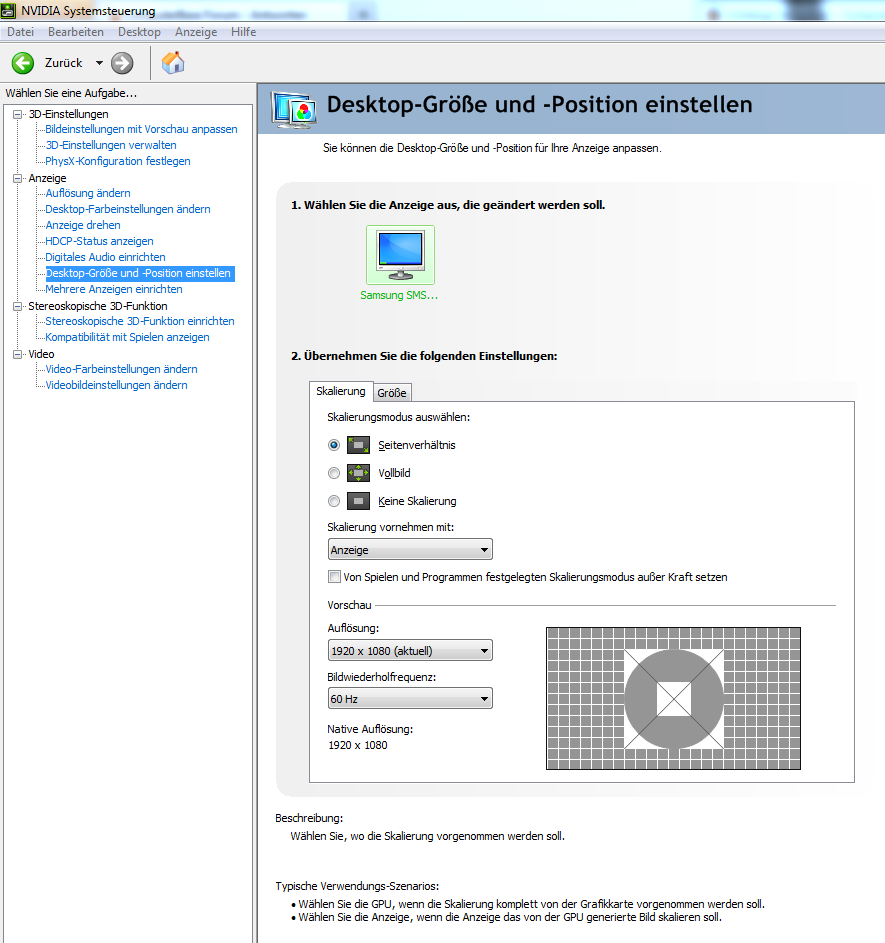Open Kompatibilität mit Spielen anzeigen
The image size is (885, 943).
(127, 337)
